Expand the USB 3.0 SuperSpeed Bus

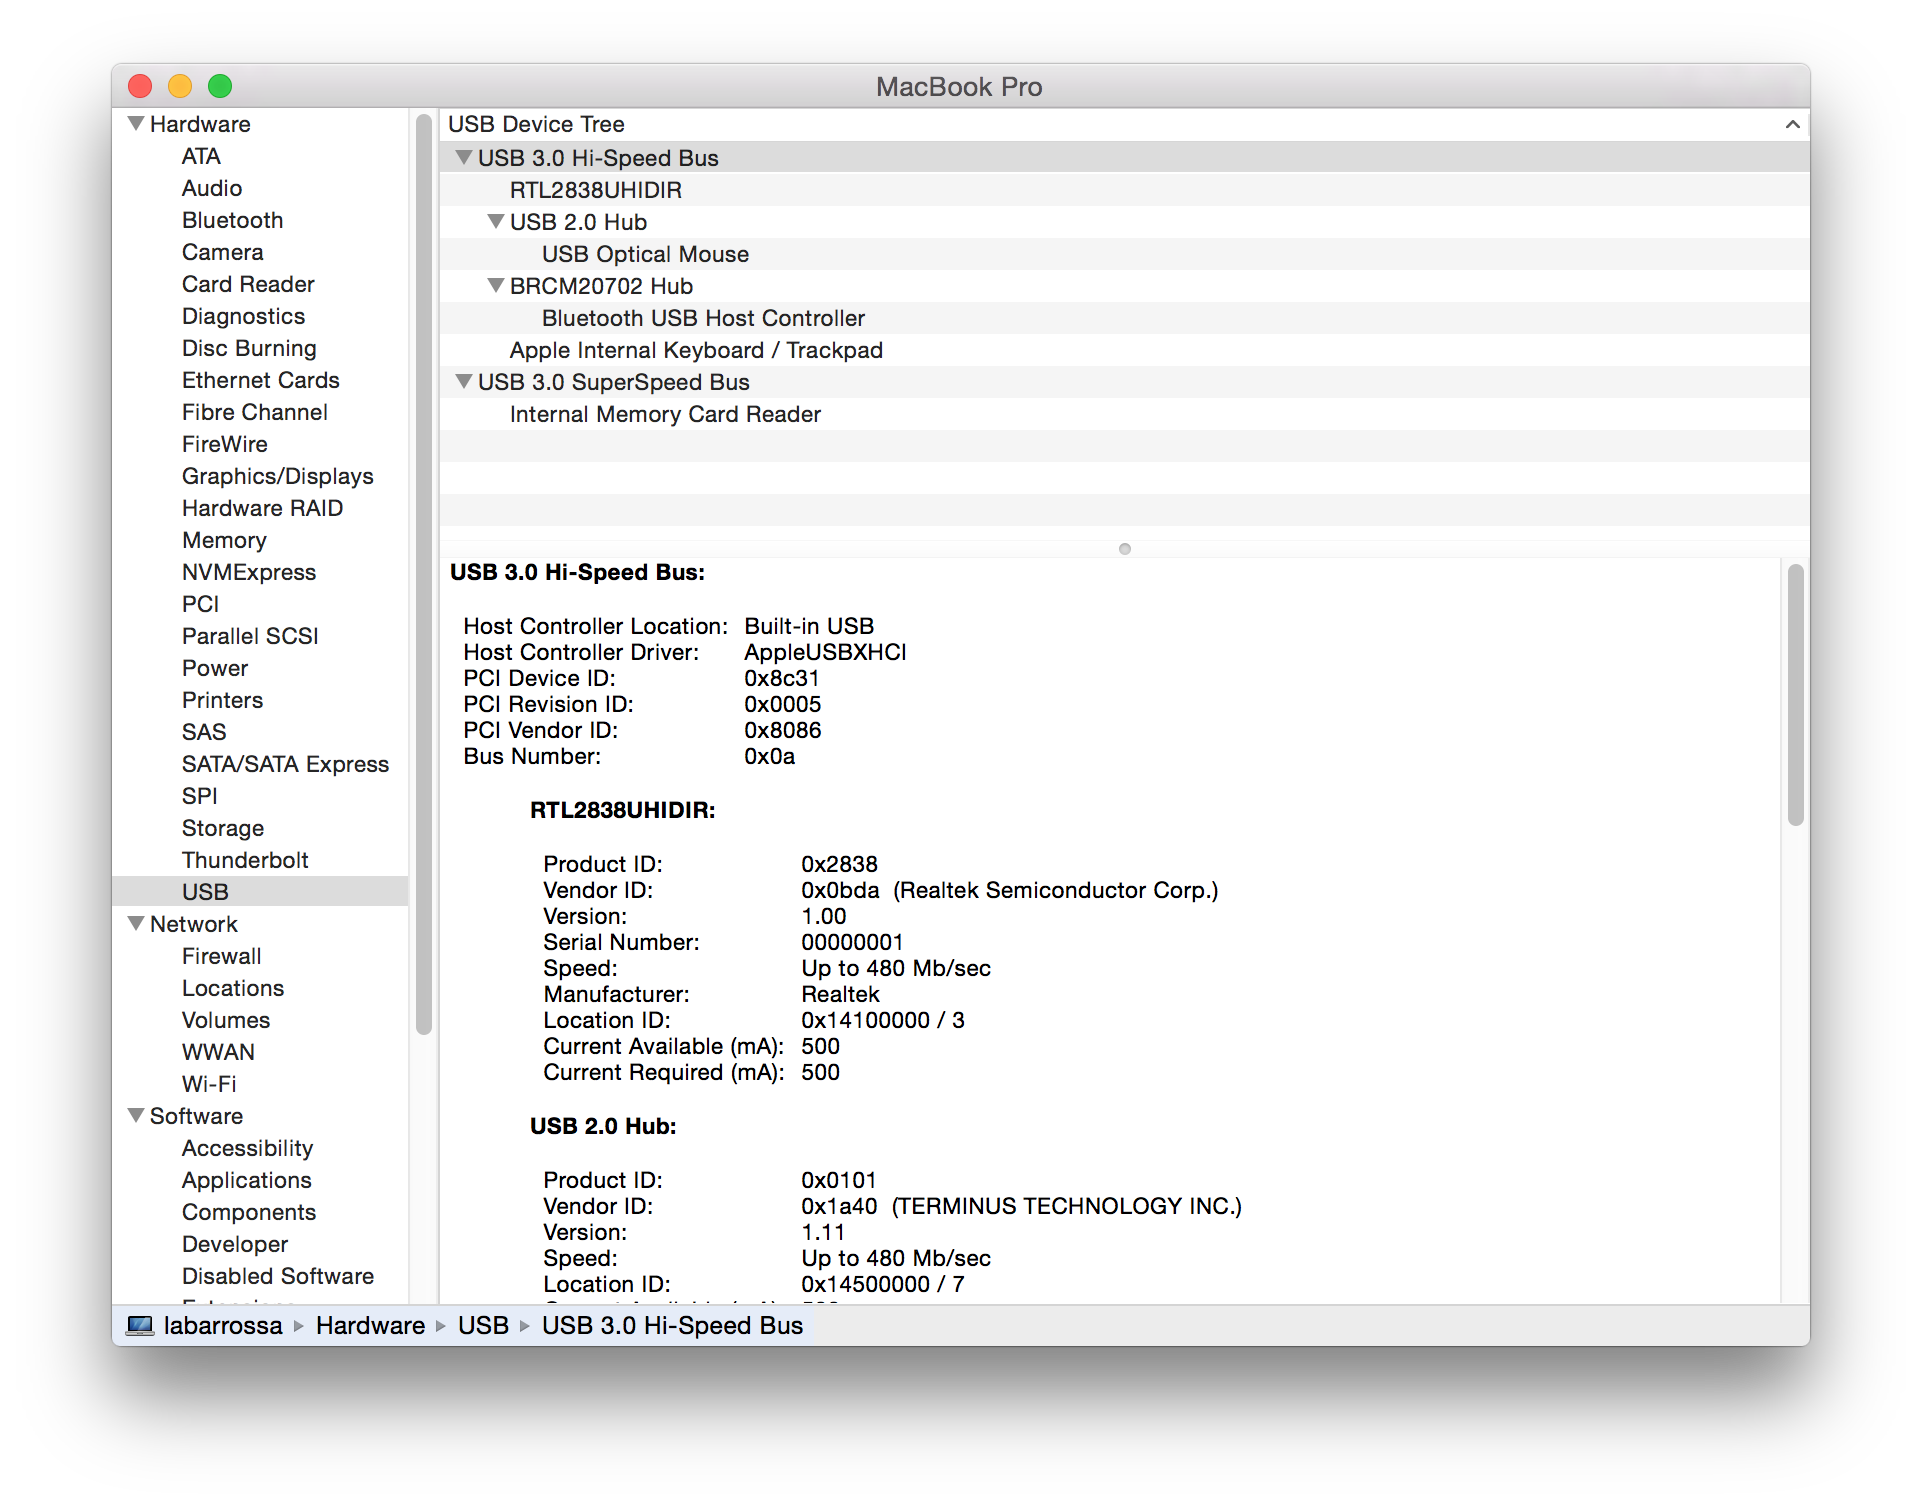click(460, 381)
